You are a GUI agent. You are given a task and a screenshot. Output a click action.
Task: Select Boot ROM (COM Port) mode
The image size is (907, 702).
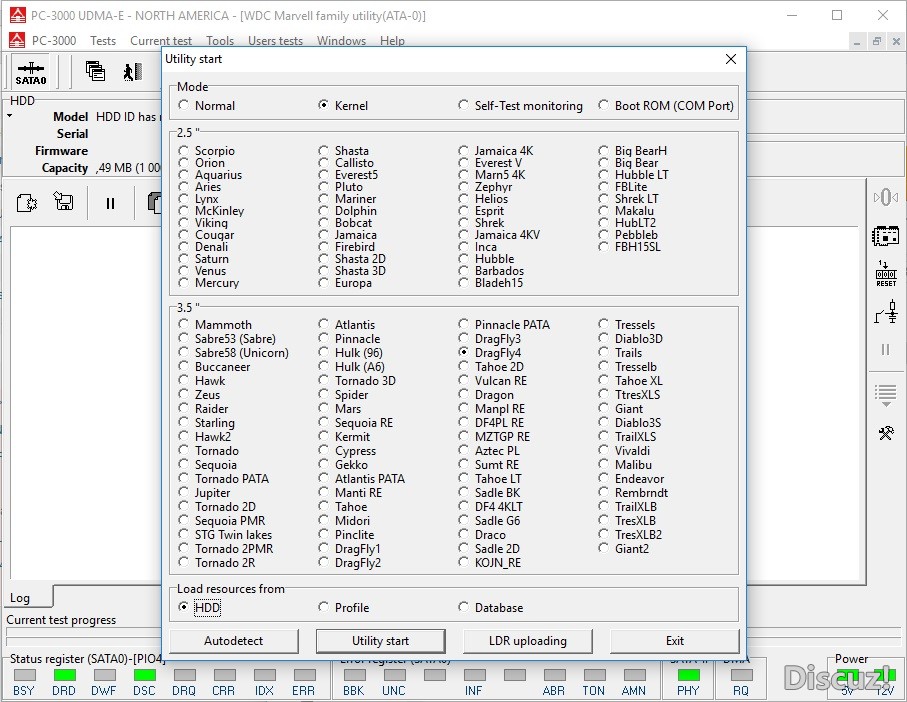pyautogui.click(x=604, y=105)
